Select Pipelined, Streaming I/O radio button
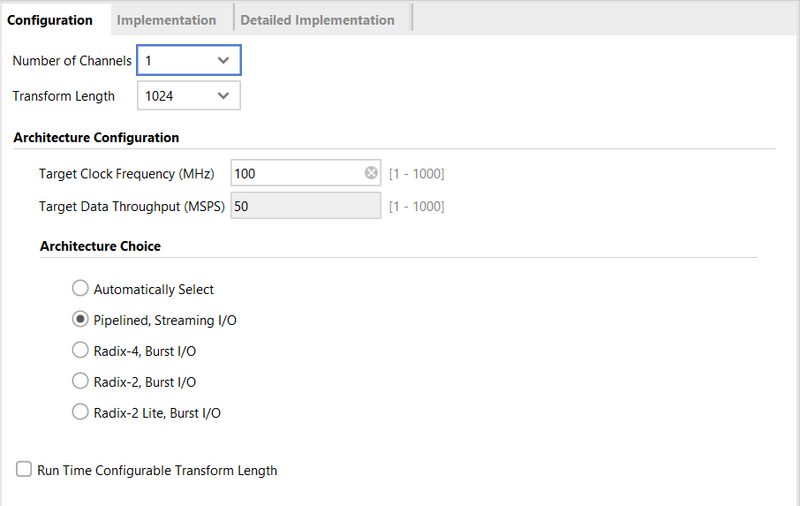Image resolution: width=800 pixels, height=506 pixels. [80, 320]
